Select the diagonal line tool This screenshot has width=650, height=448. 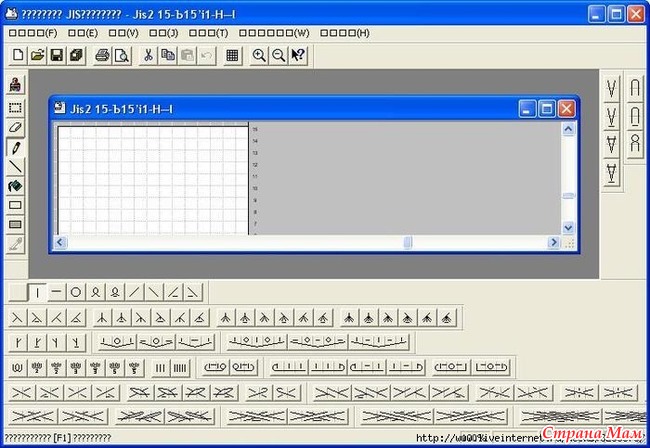point(15,167)
